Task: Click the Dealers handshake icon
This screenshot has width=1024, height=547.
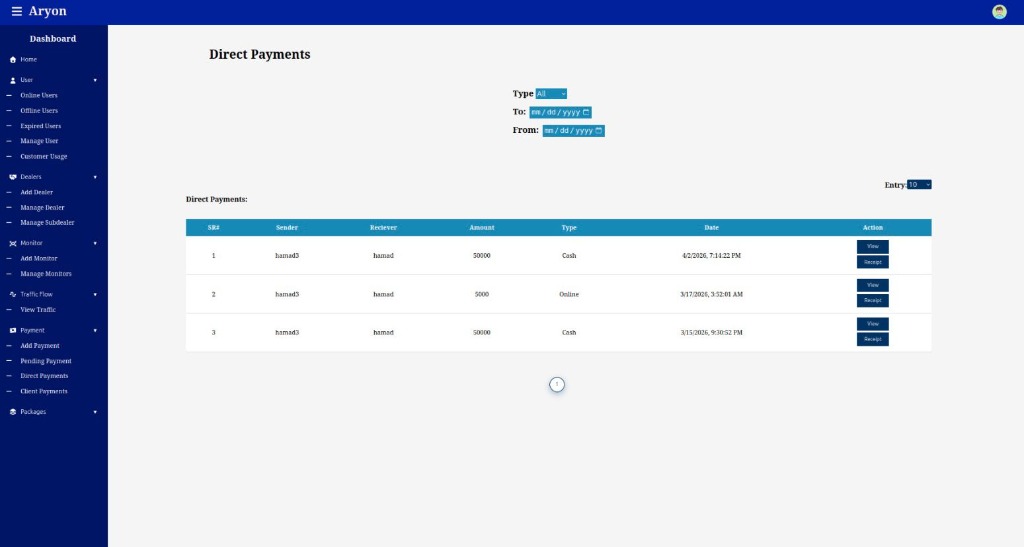Action: pyautogui.click(x=12, y=177)
